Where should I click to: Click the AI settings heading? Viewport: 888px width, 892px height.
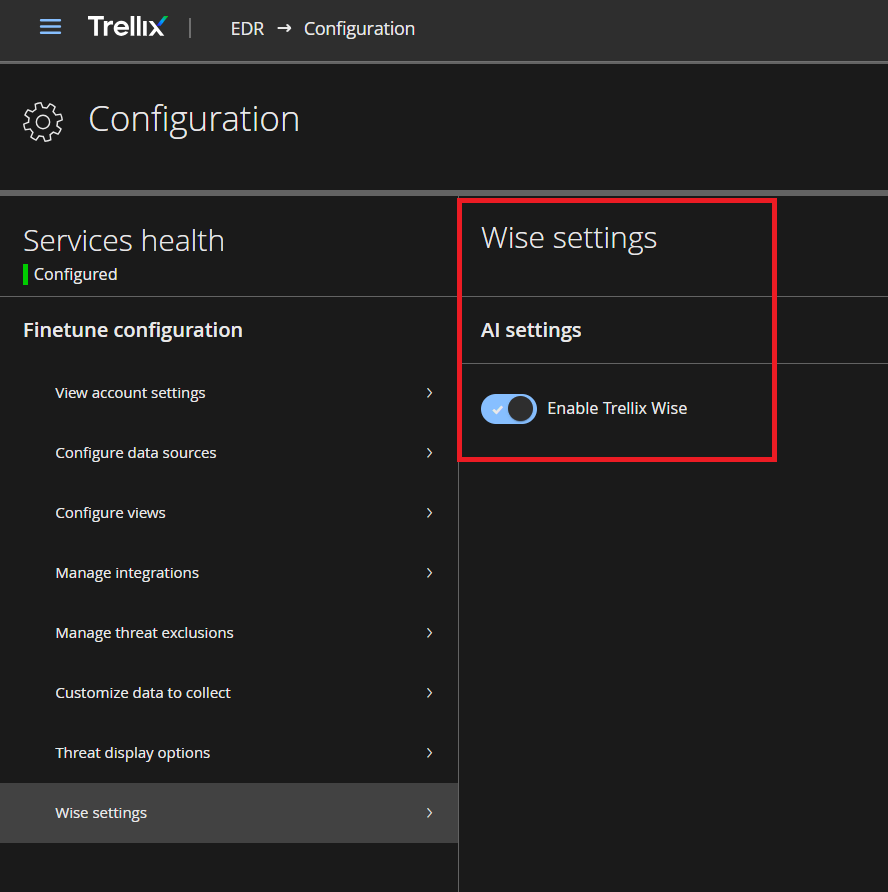click(531, 330)
